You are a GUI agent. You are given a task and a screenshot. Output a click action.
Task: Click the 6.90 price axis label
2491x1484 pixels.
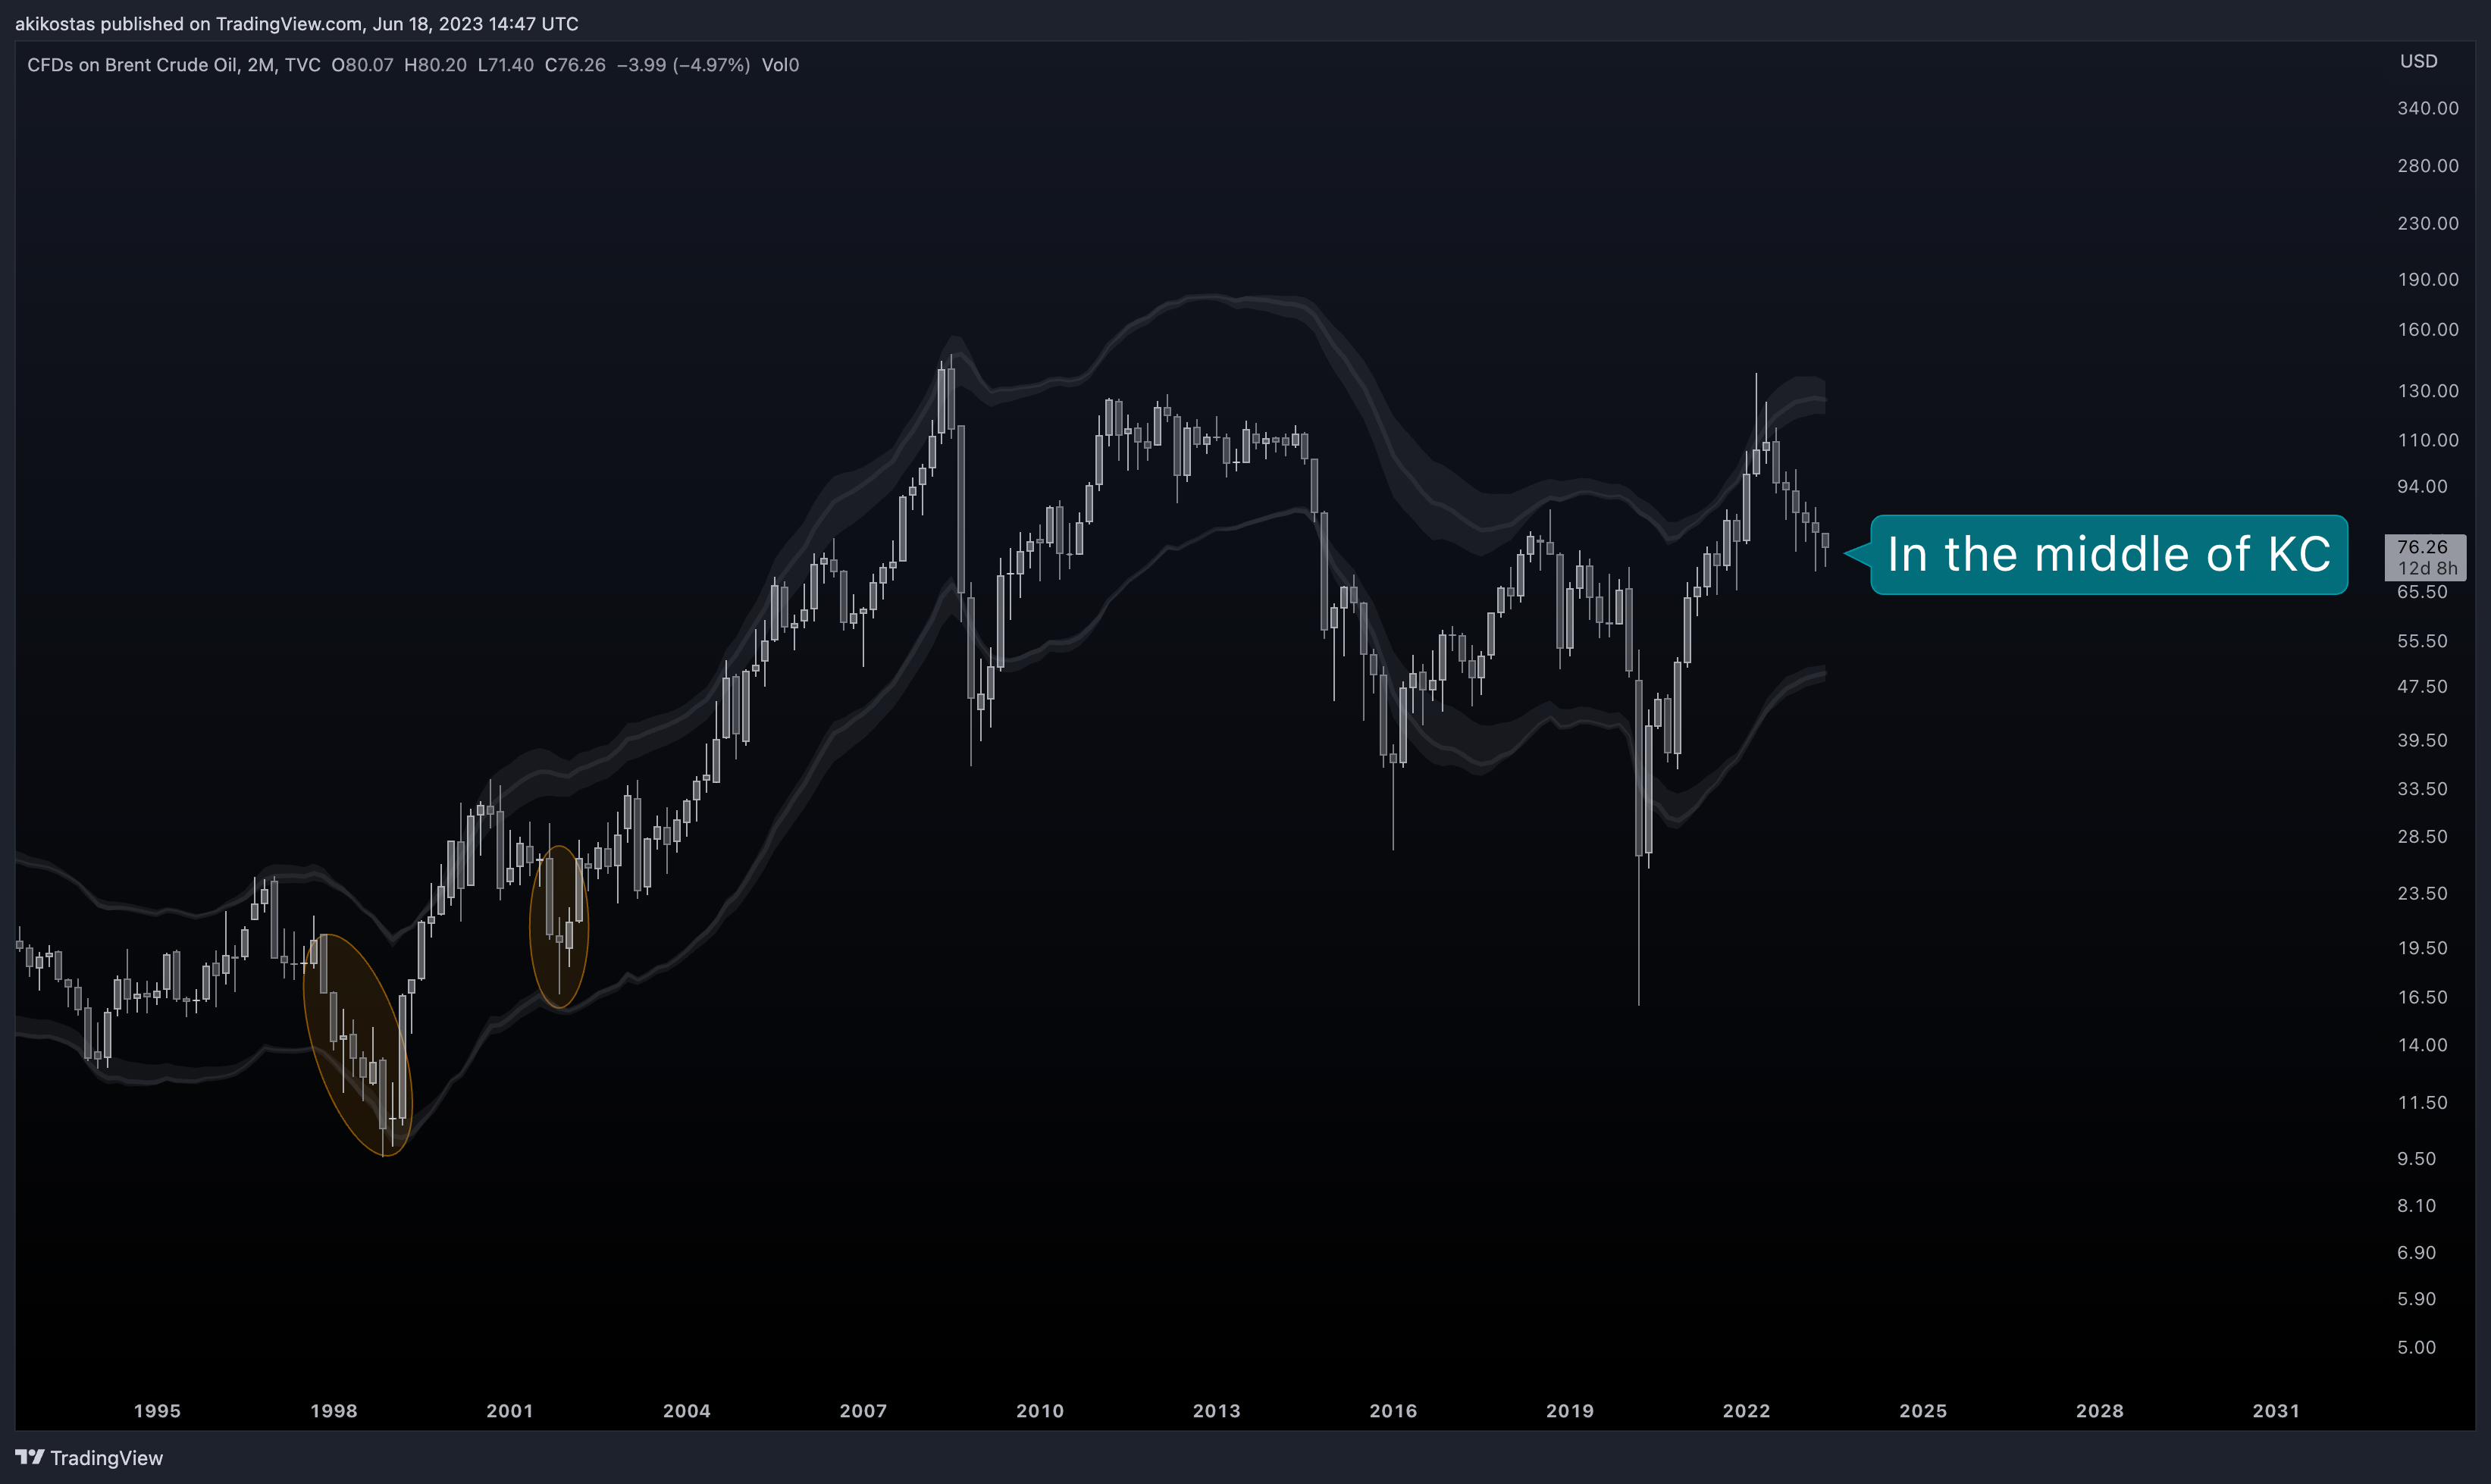[x=2416, y=1253]
